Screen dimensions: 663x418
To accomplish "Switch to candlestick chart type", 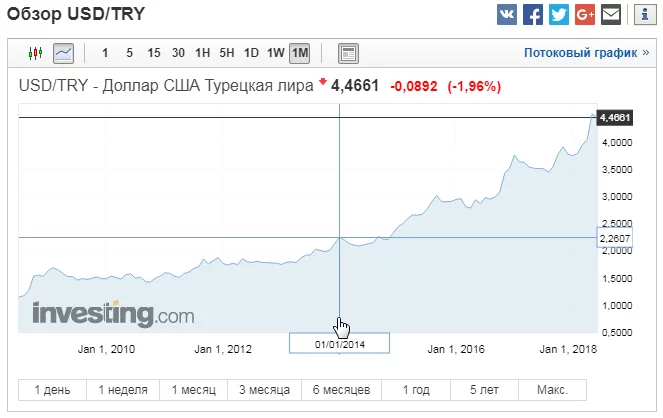I will (36, 52).
